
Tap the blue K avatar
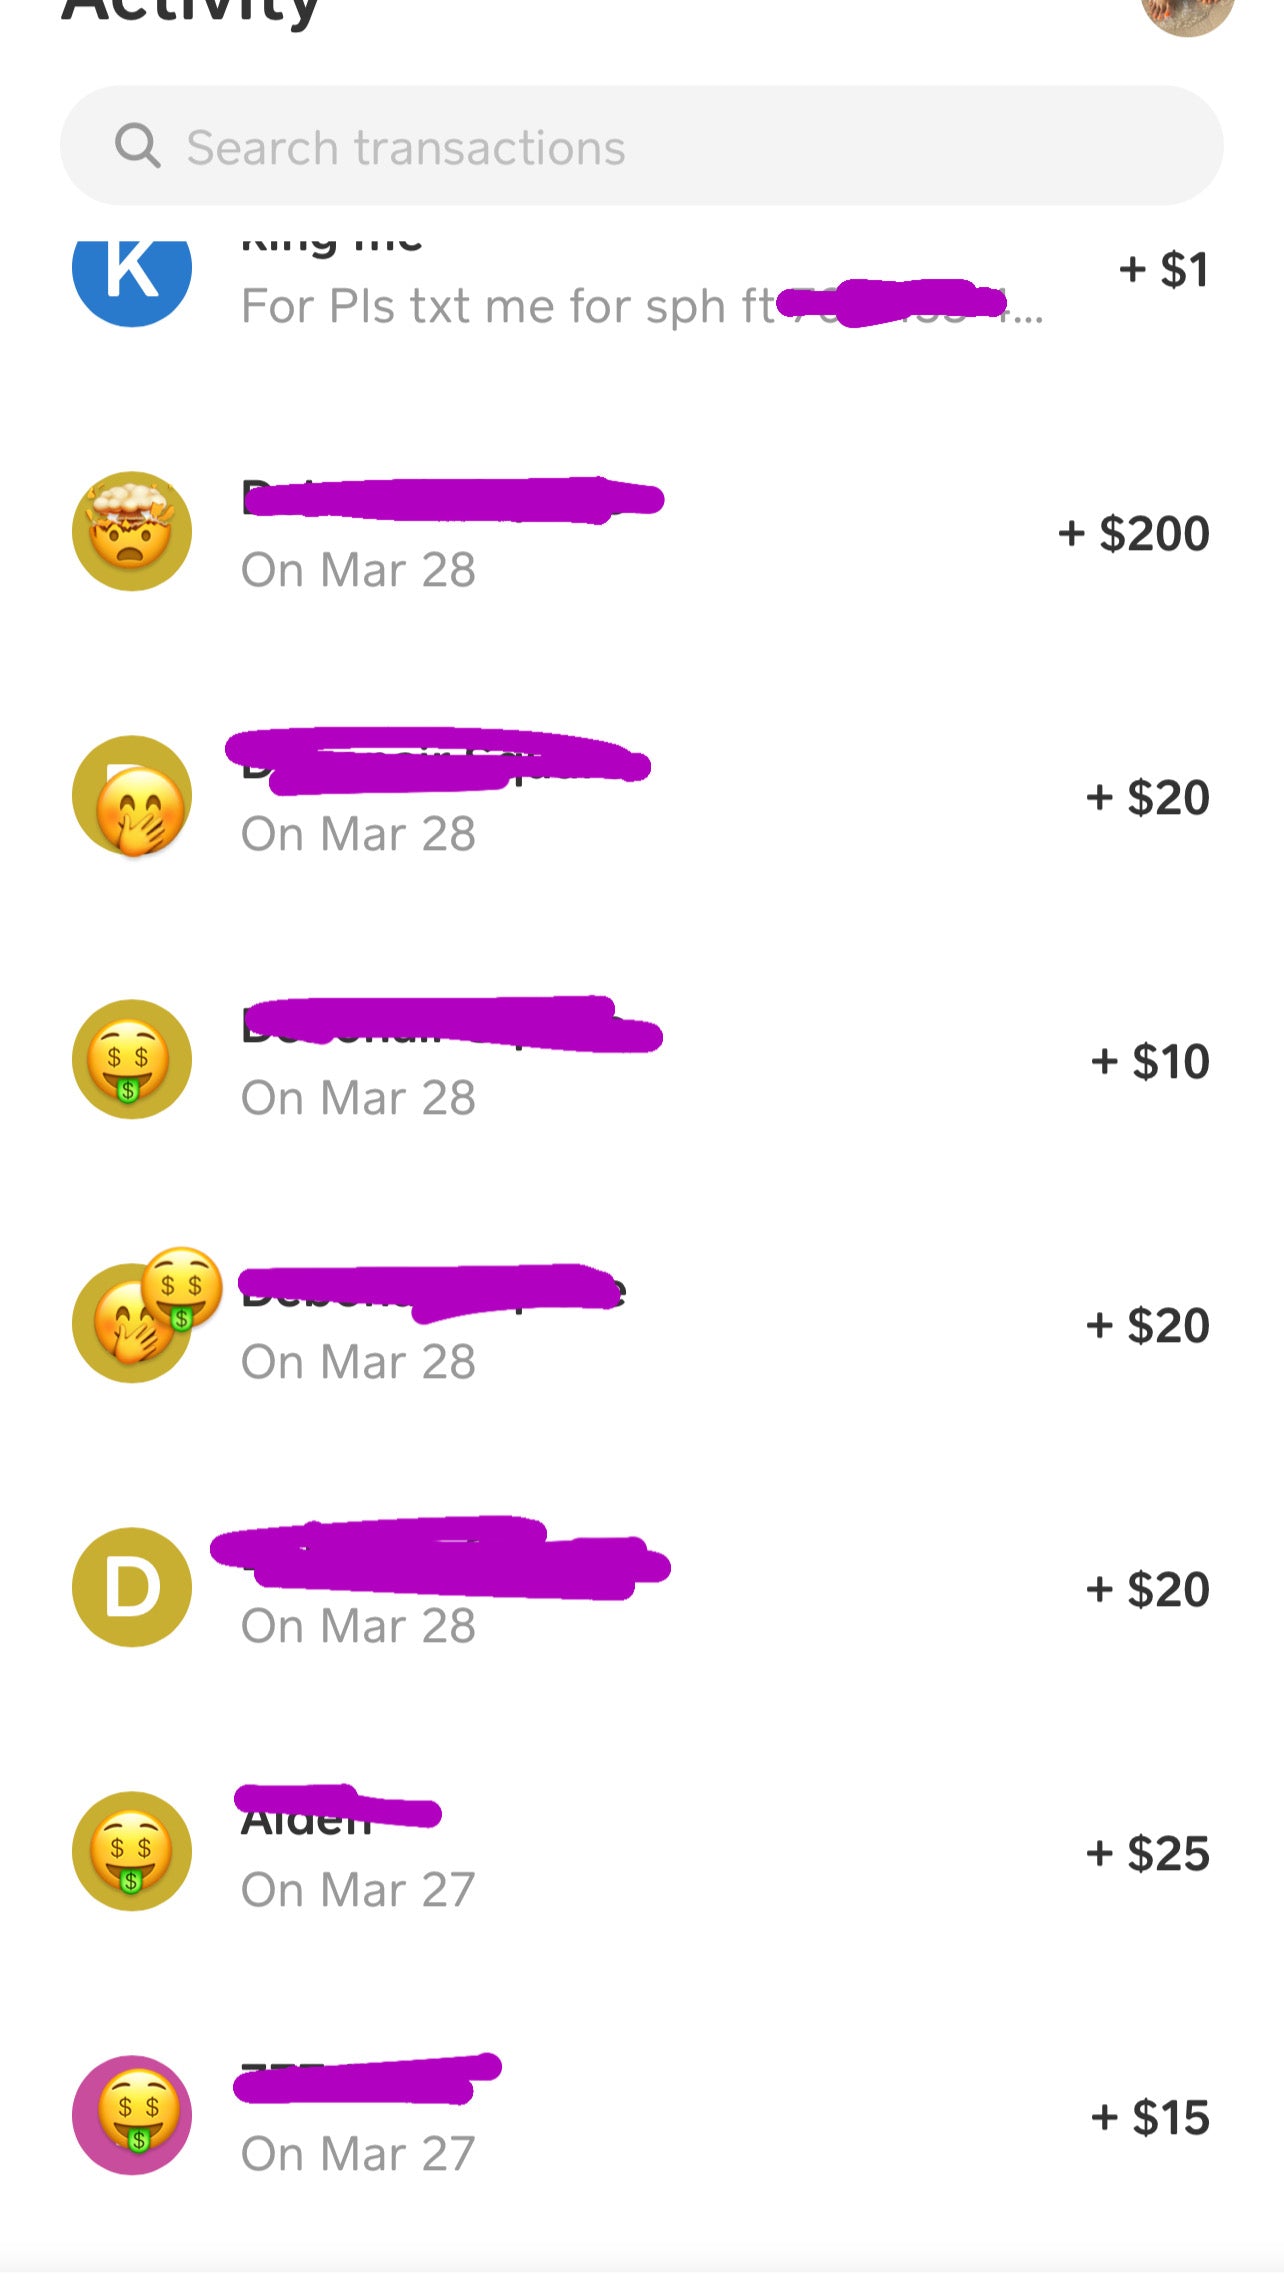point(132,272)
